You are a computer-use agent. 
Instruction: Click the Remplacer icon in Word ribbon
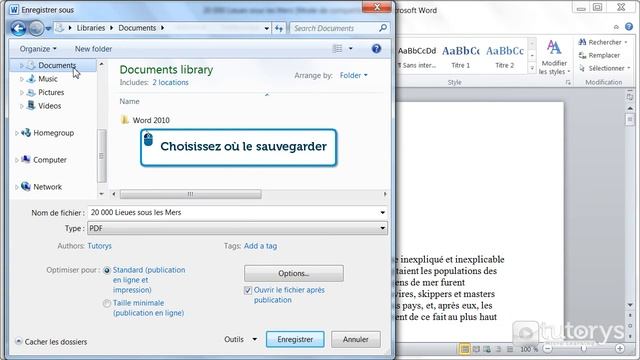pyautogui.click(x=582, y=55)
